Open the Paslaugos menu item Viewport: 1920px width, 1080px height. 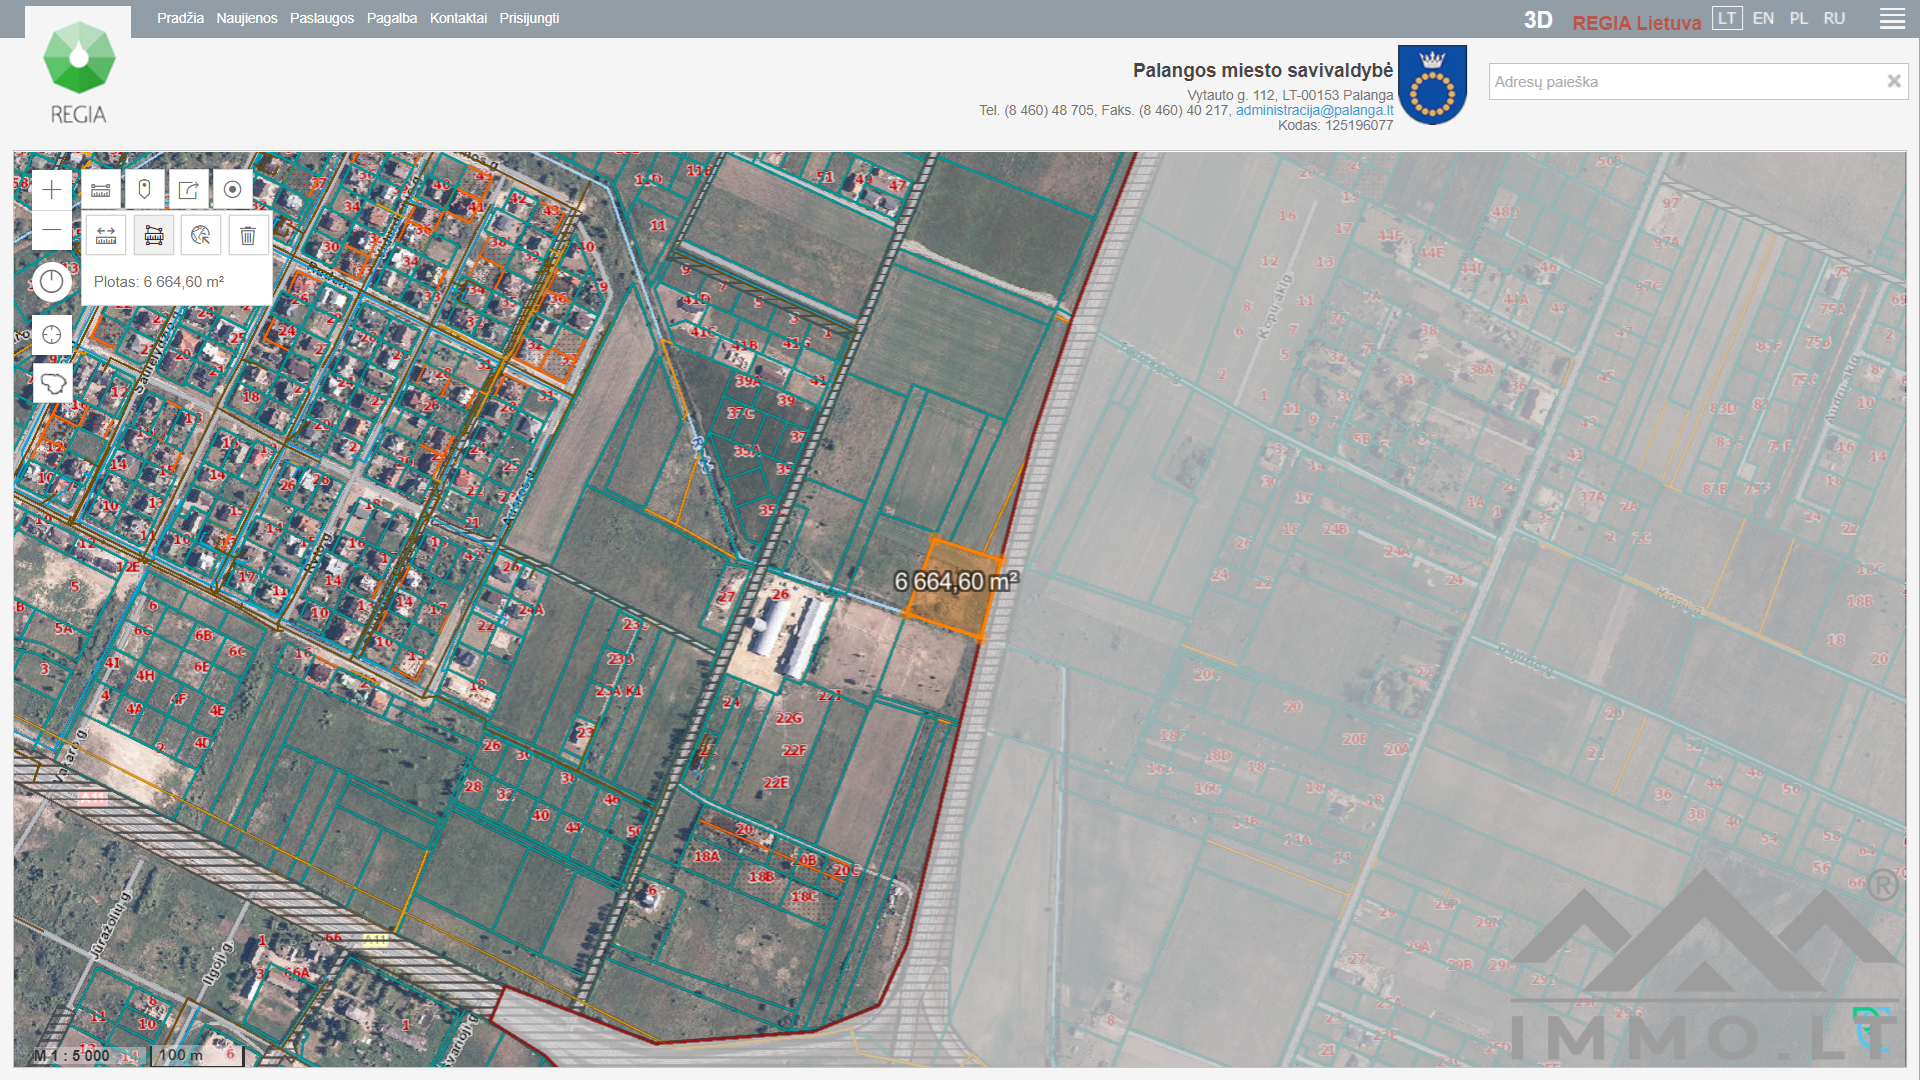click(322, 18)
